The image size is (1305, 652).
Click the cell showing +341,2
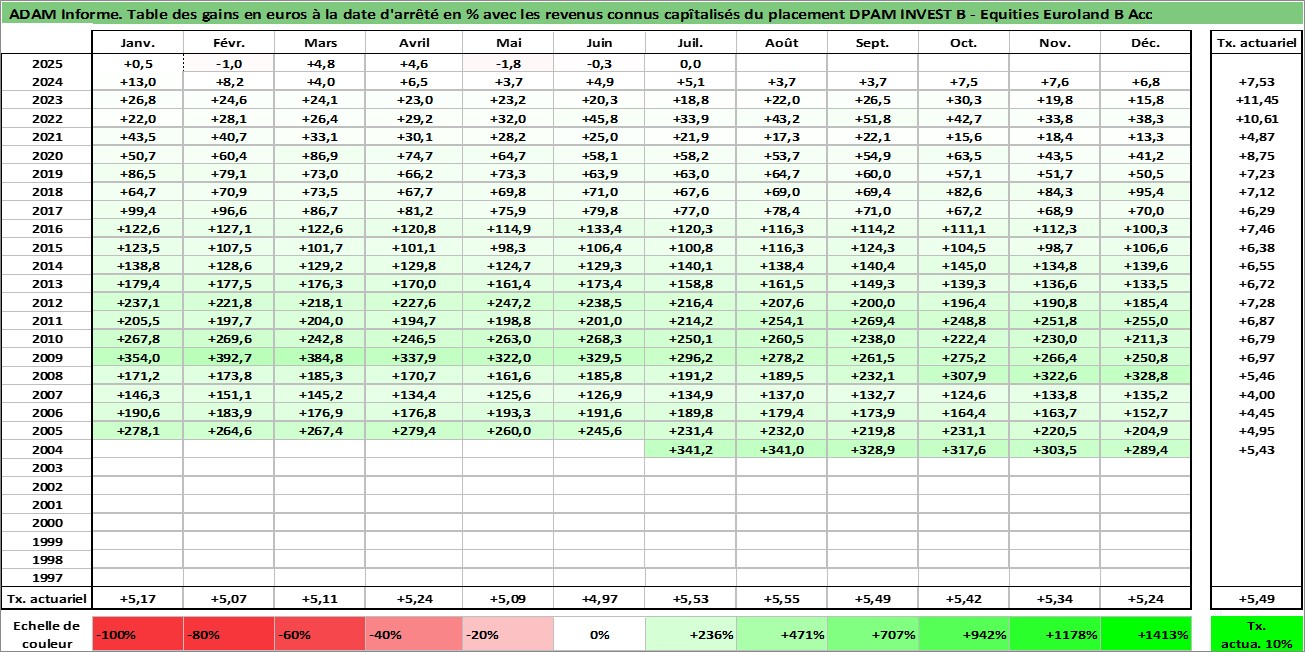point(691,450)
